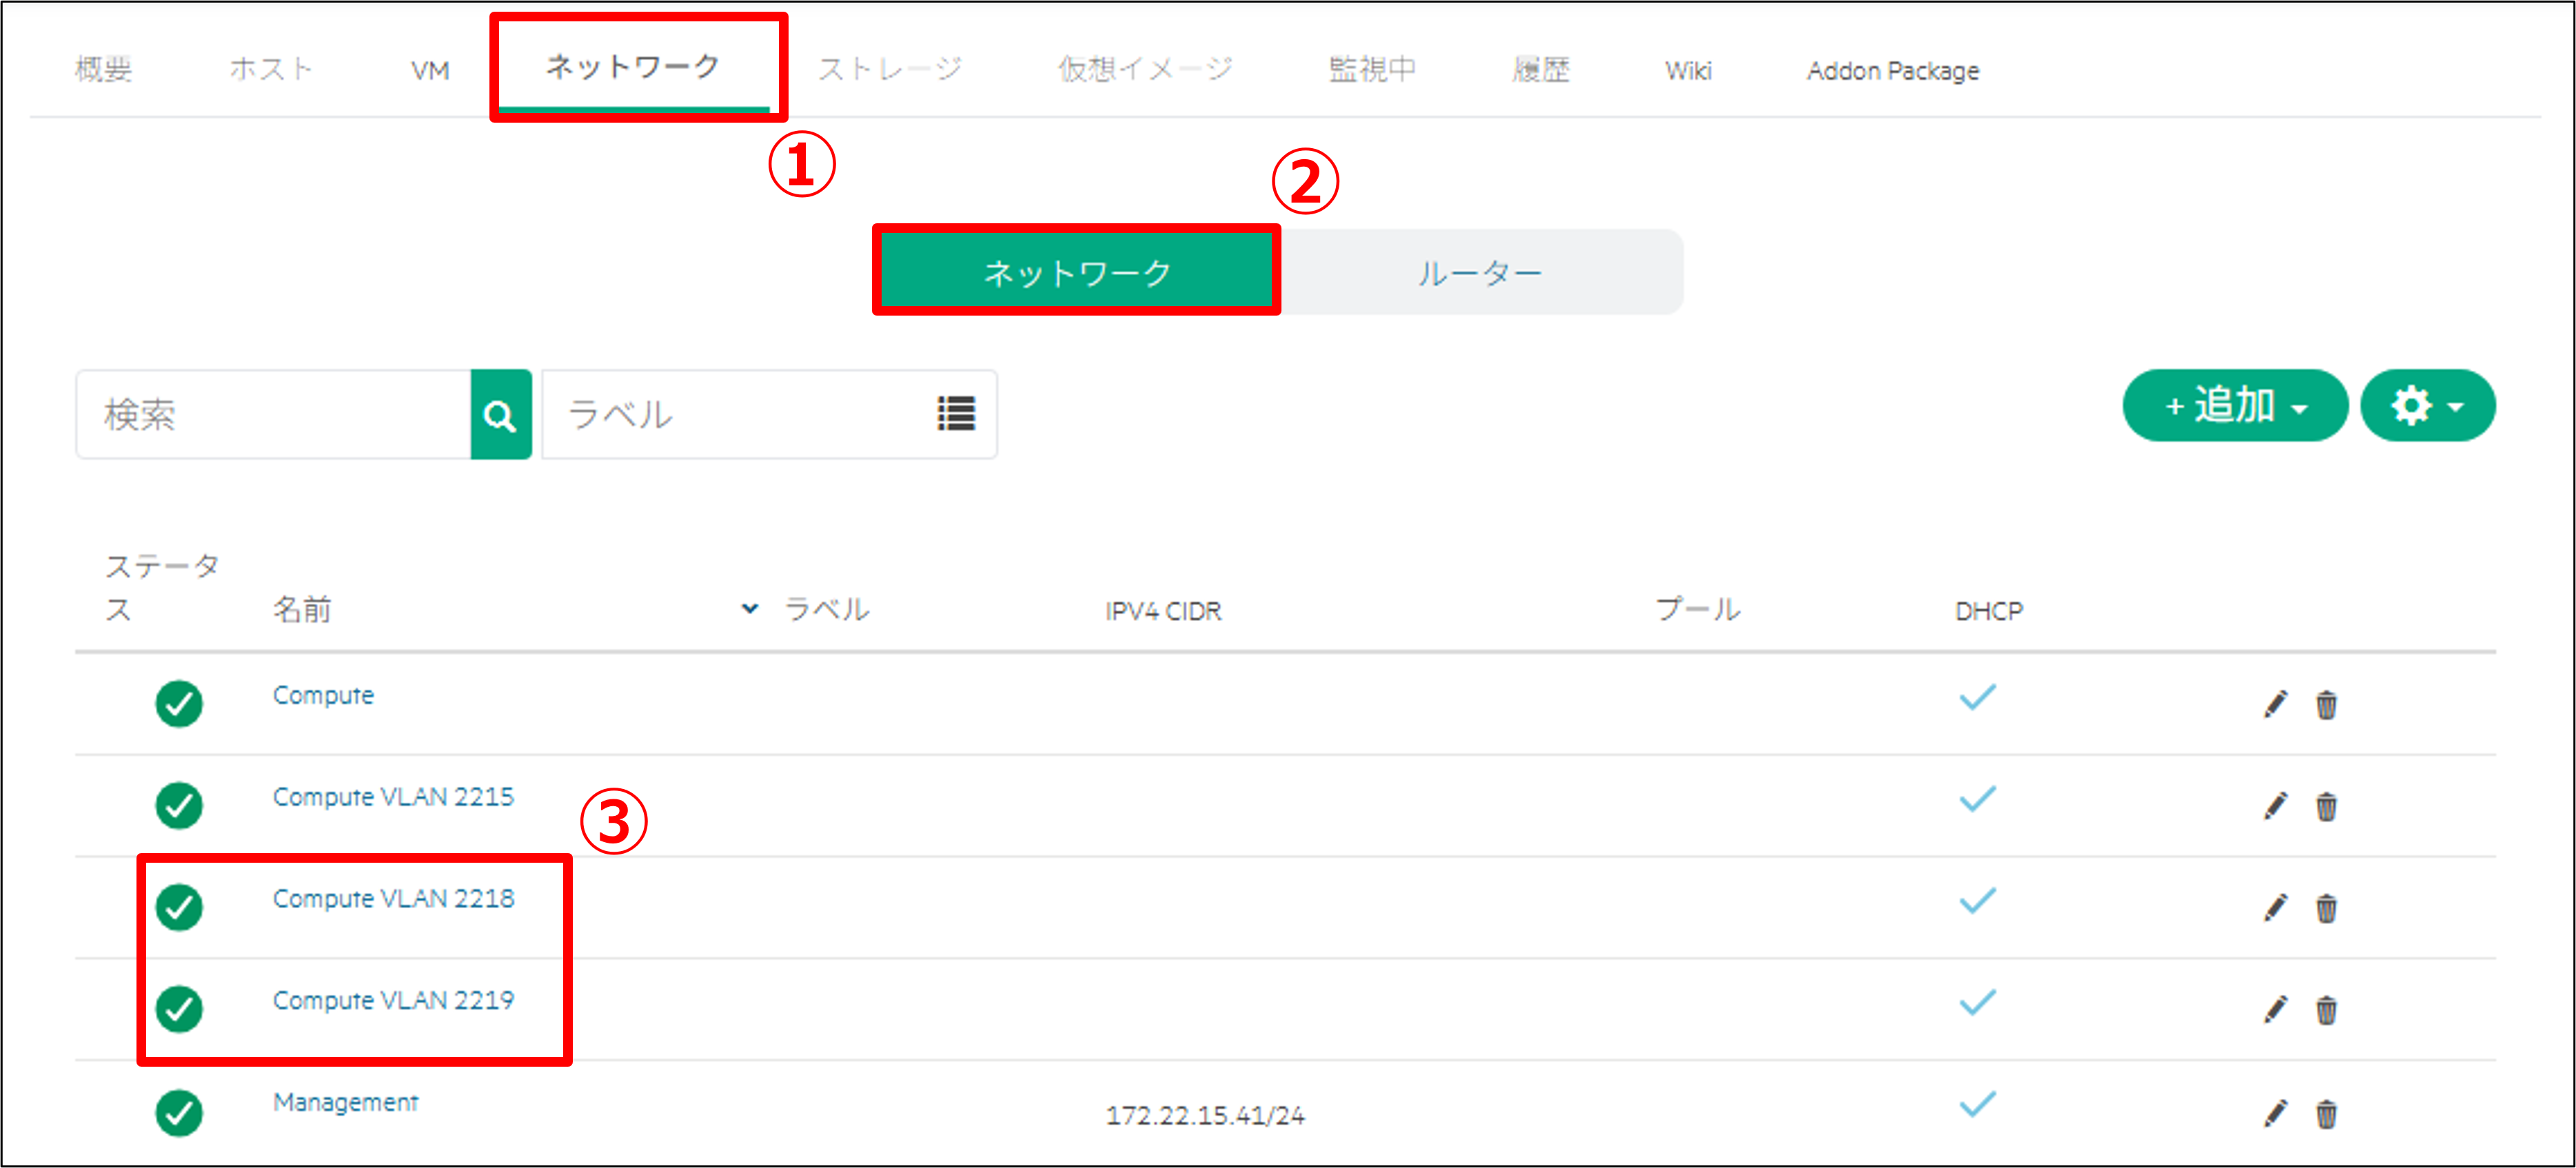Open the 追加 dropdown button
Screen dimensions: 2576x1168
click(x=2234, y=406)
